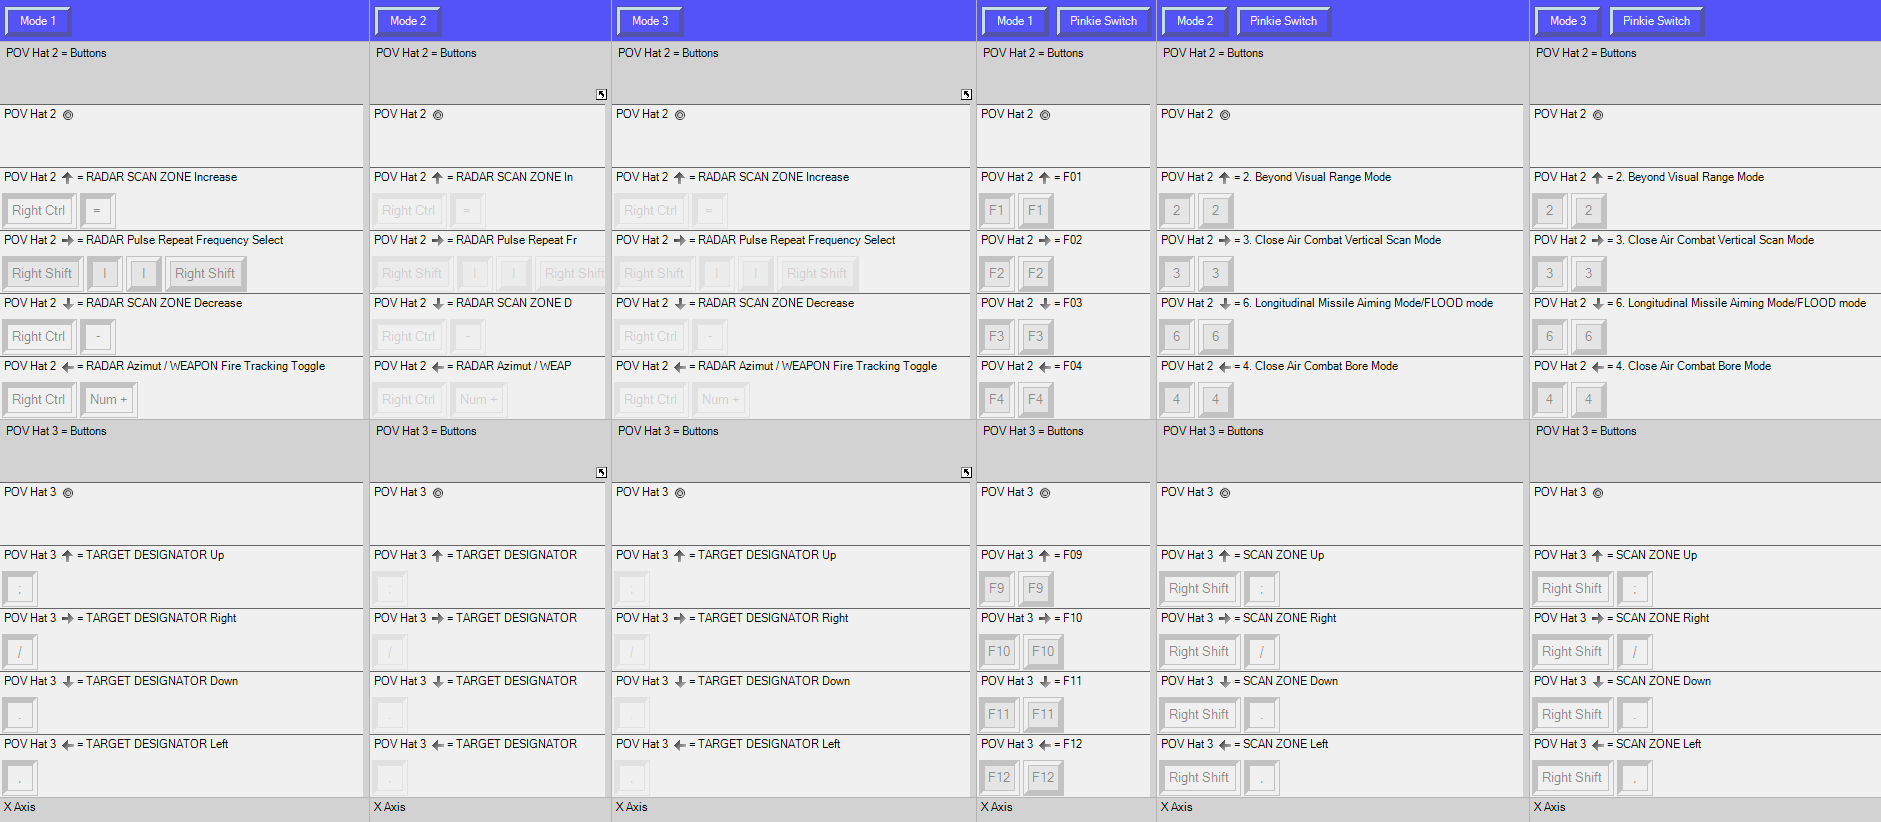Image resolution: width=1881 pixels, height=822 pixels.
Task: Click the up arrow icon for F09 binding
Action: coord(1044,556)
